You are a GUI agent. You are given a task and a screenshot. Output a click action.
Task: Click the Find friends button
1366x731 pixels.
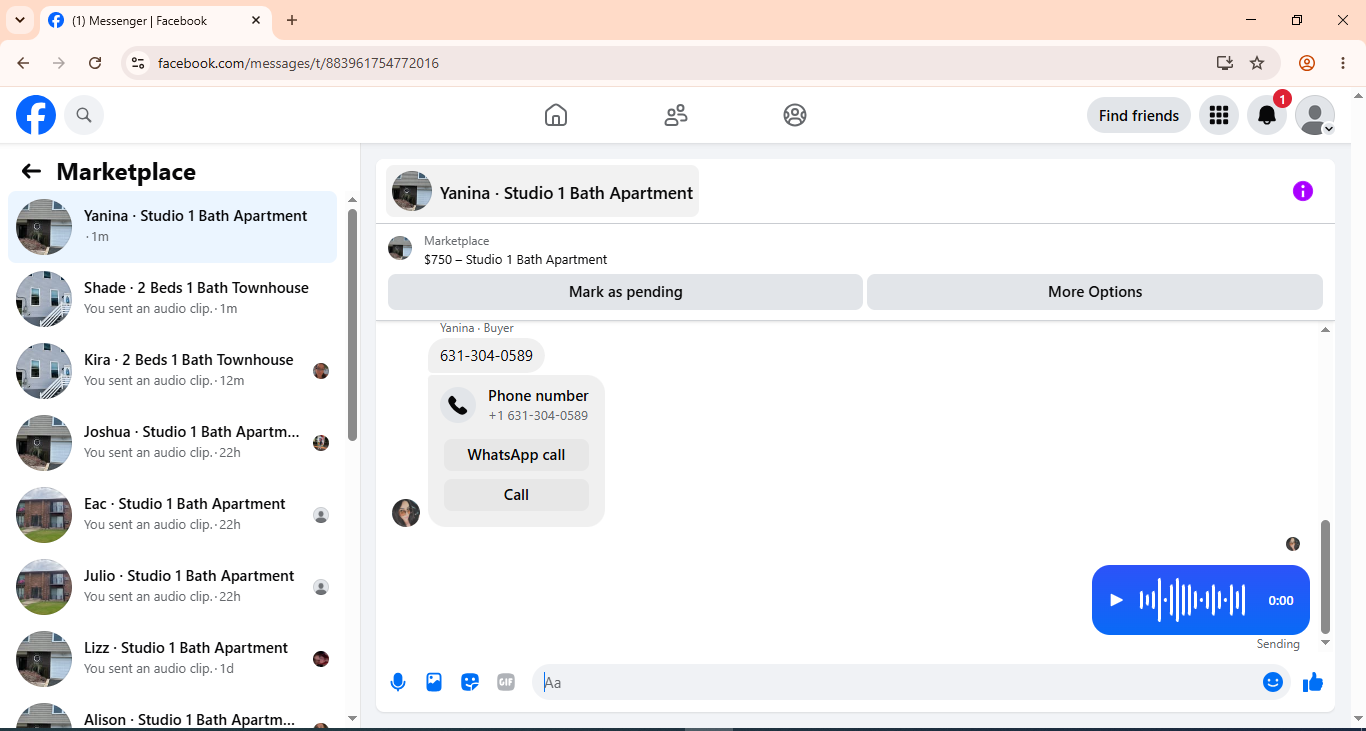click(1139, 115)
